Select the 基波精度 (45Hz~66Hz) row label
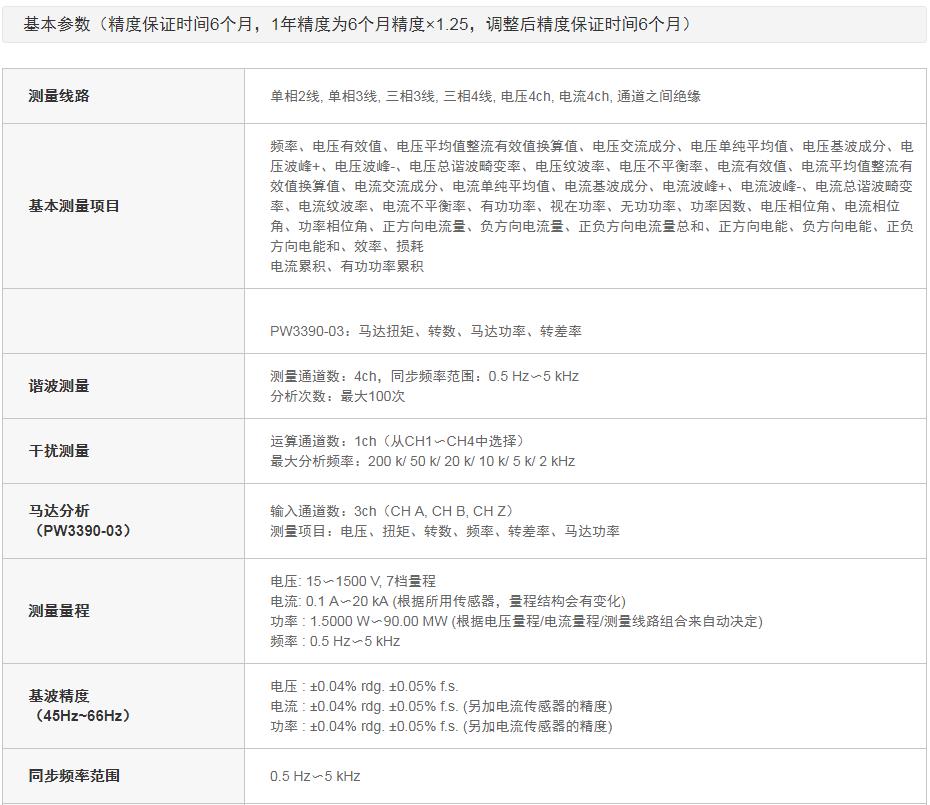The height and width of the screenshot is (805, 930). coord(80,705)
